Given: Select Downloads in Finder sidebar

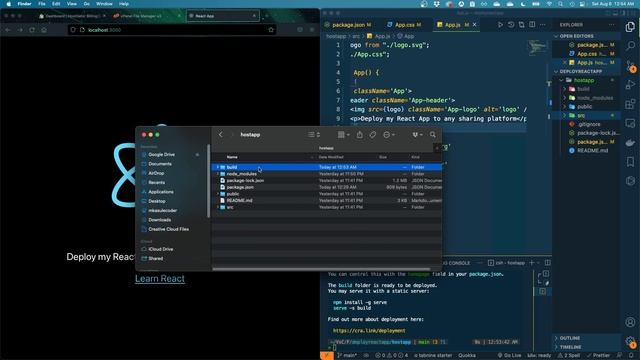Looking at the screenshot, I should click(160, 220).
